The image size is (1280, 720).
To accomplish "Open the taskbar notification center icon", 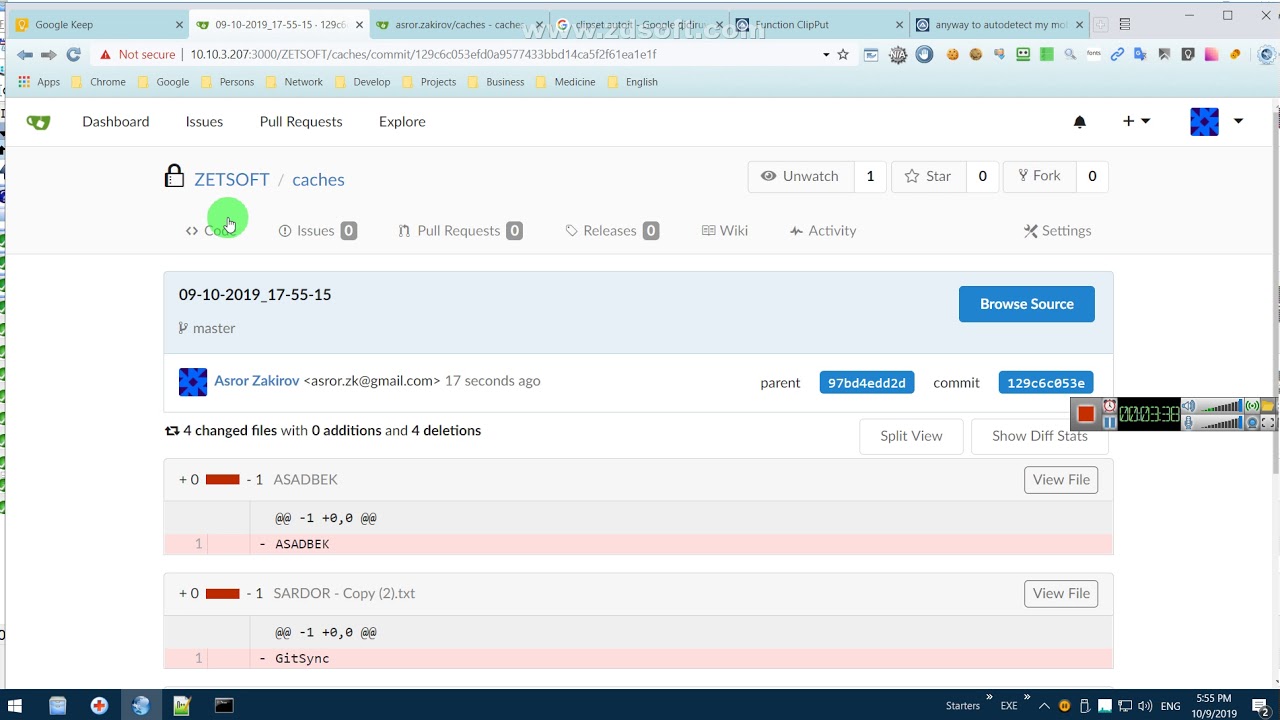I will click(1262, 707).
